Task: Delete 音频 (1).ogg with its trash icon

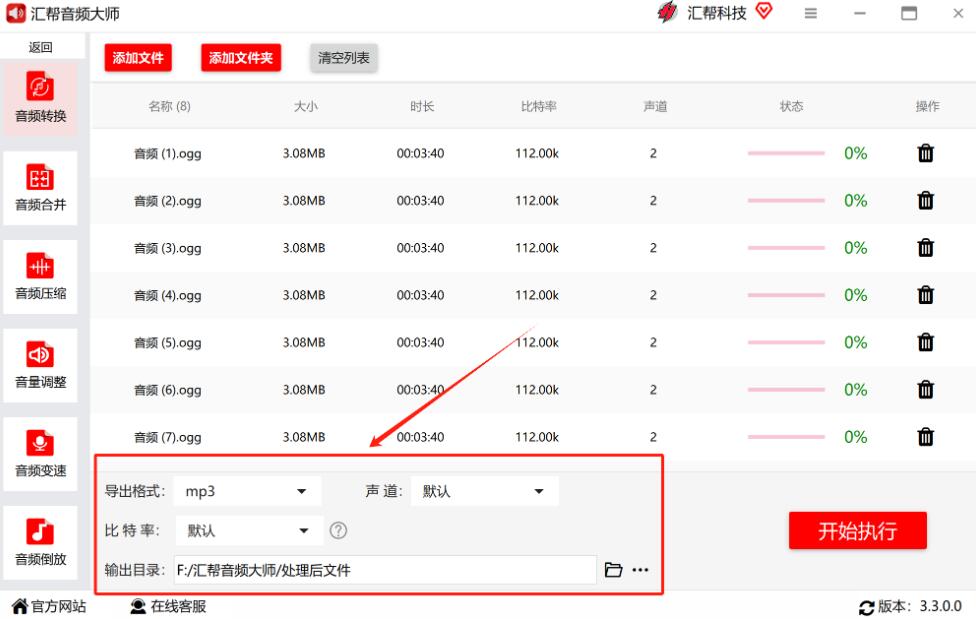Action: pos(926,153)
